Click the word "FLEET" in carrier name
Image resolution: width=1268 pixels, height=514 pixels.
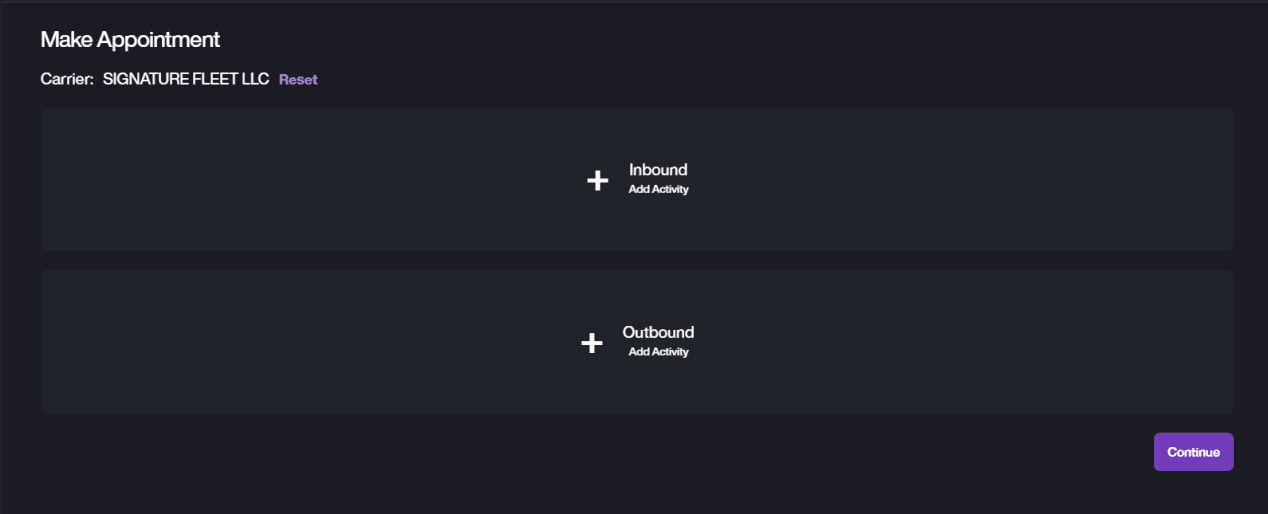208,79
